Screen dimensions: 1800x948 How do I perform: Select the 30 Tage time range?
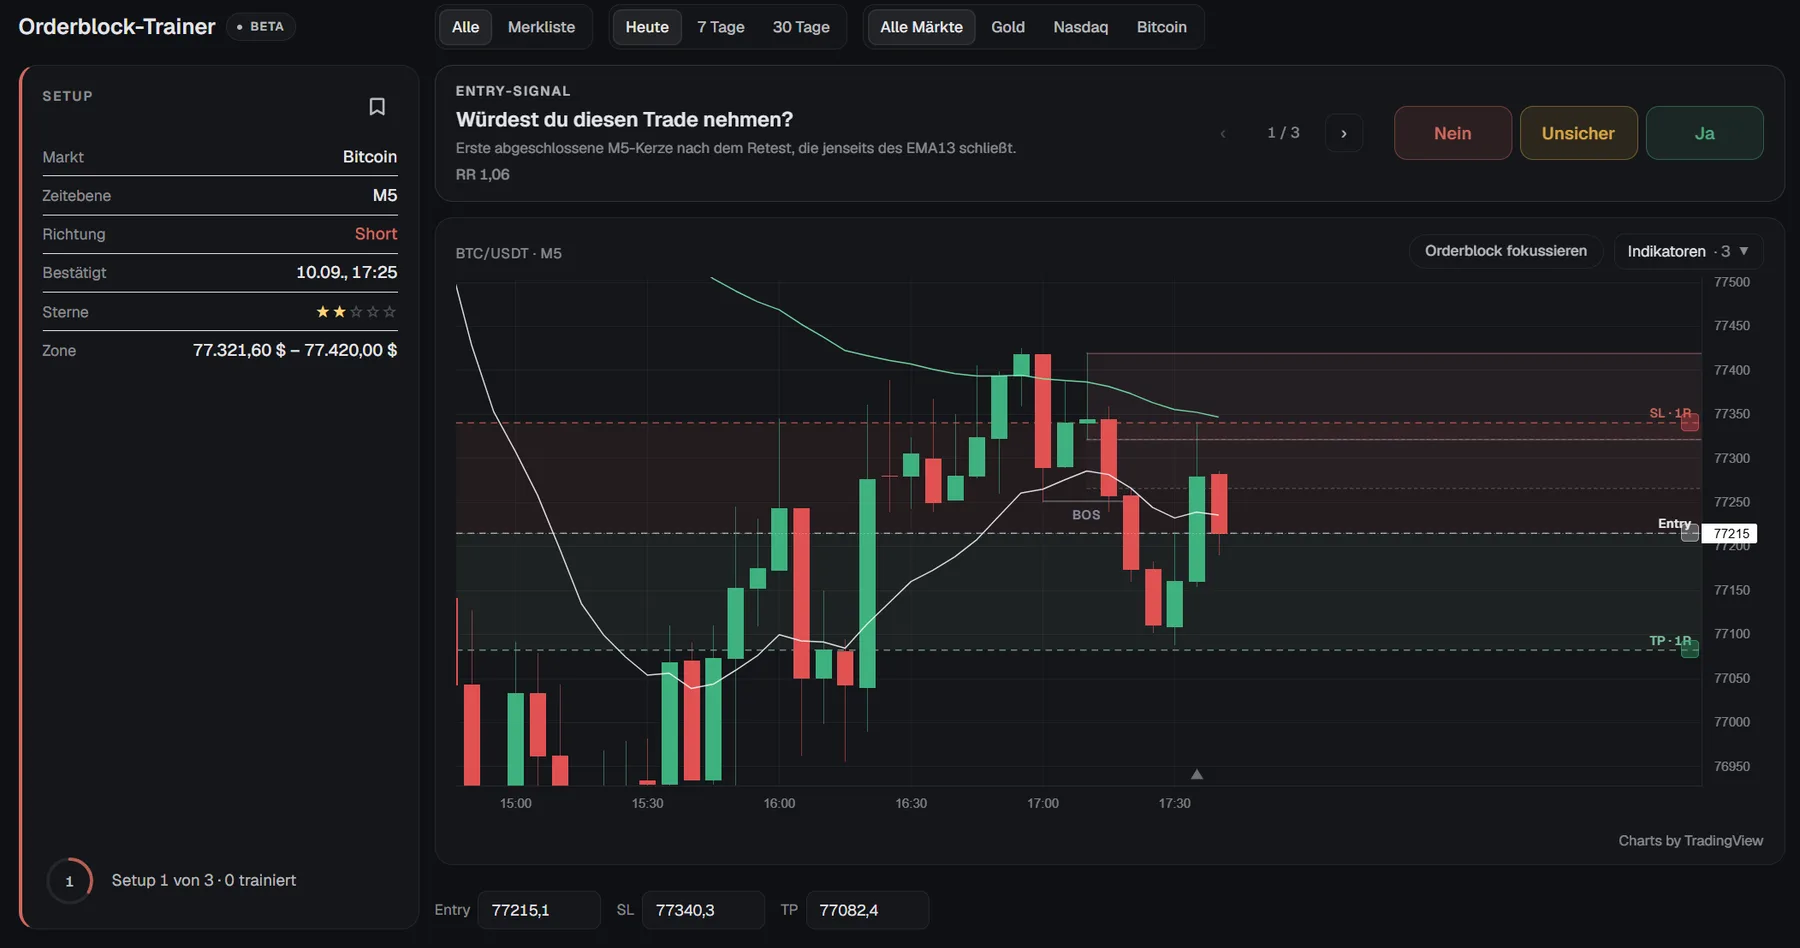801,27
